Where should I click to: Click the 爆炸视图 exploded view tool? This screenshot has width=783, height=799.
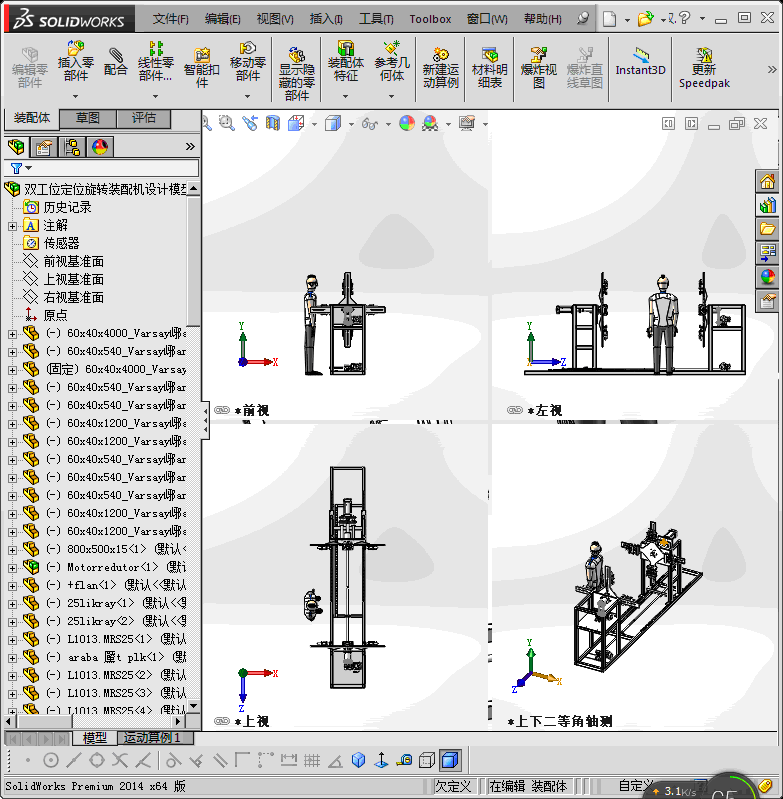click(x=538, y=68)
